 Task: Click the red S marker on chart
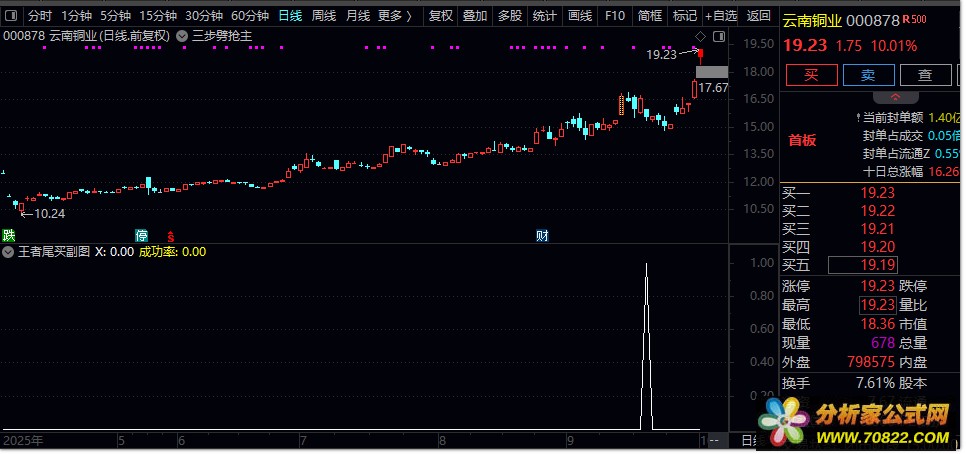171,236
